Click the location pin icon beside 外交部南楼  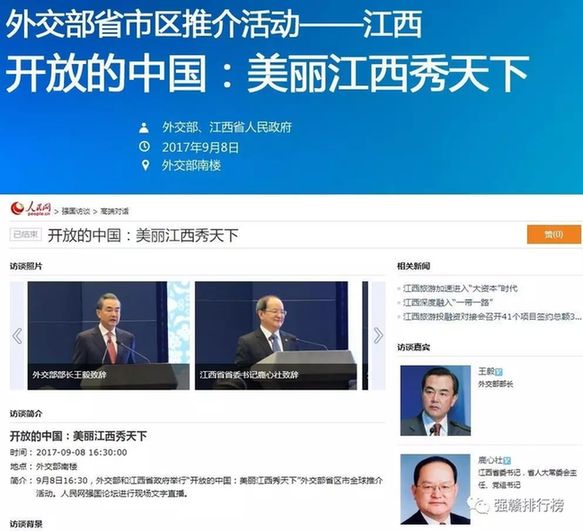(x=145, y=165)
